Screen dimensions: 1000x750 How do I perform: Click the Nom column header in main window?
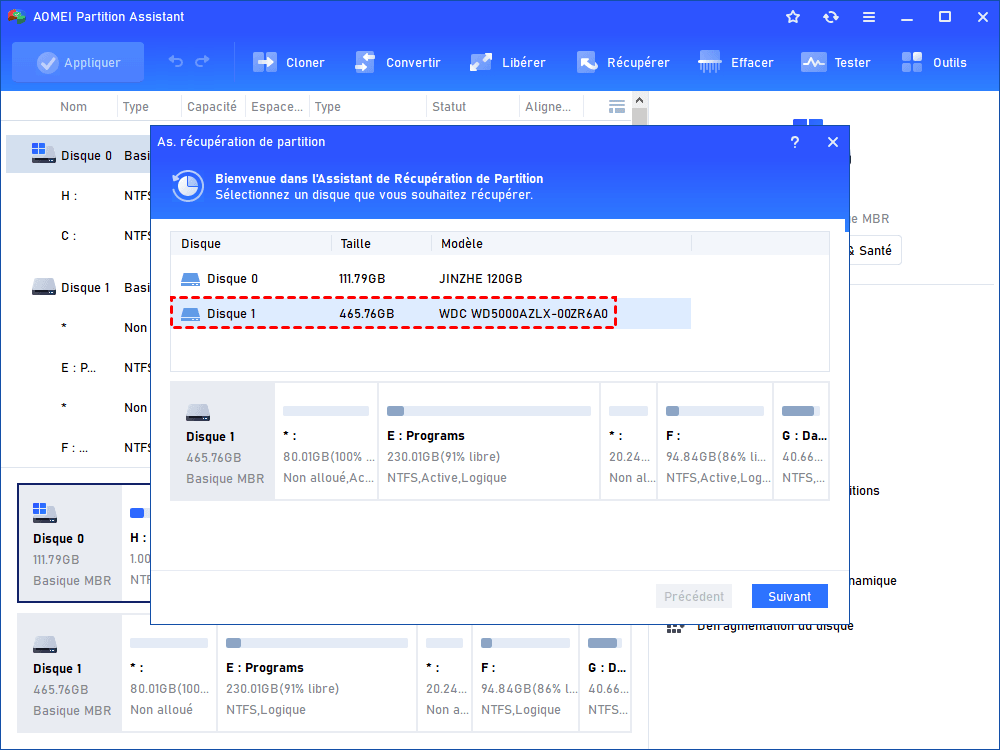[x=73, y=107]
